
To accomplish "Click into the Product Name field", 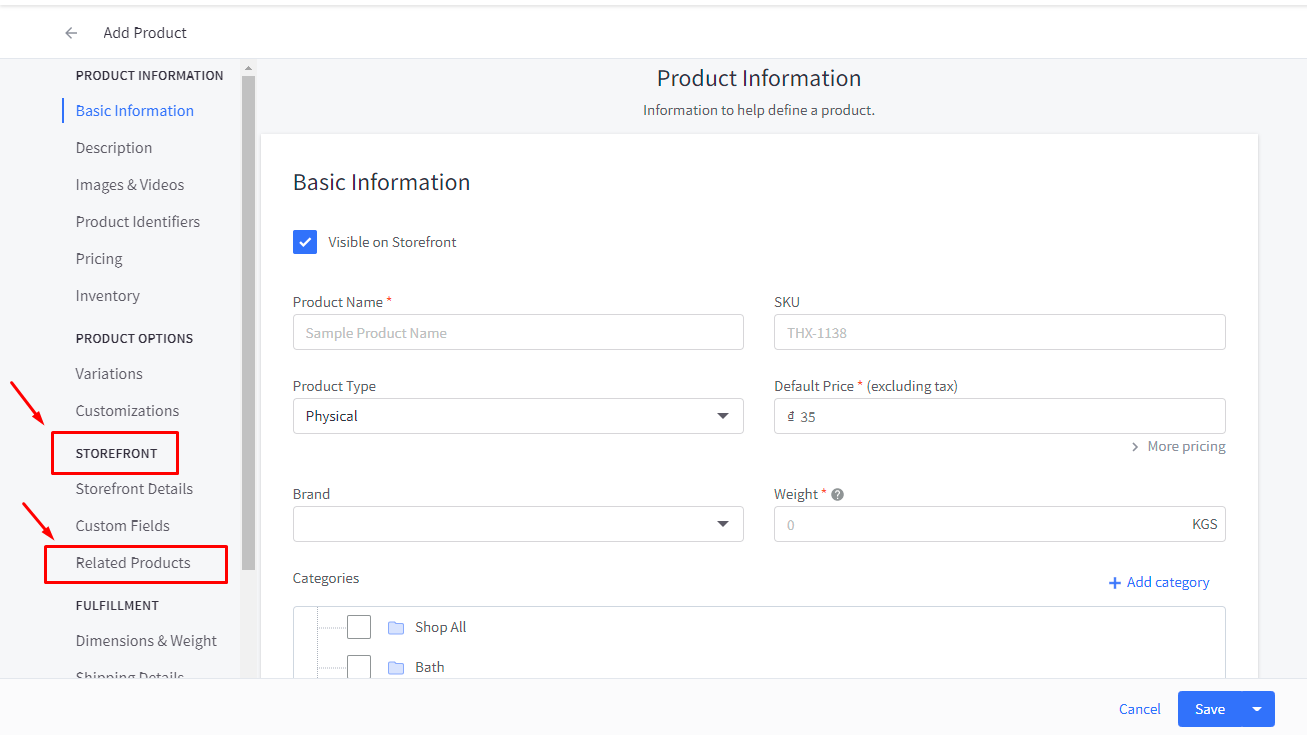I will 517,333.
